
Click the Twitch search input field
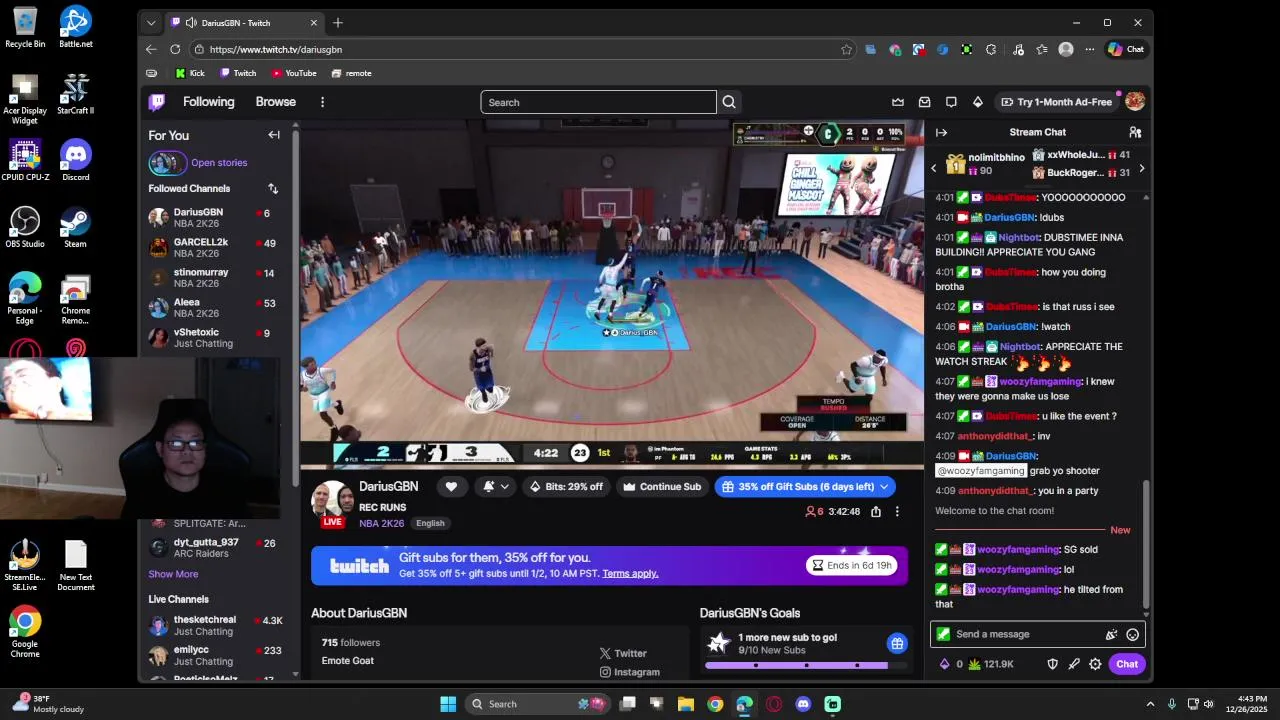598,102
